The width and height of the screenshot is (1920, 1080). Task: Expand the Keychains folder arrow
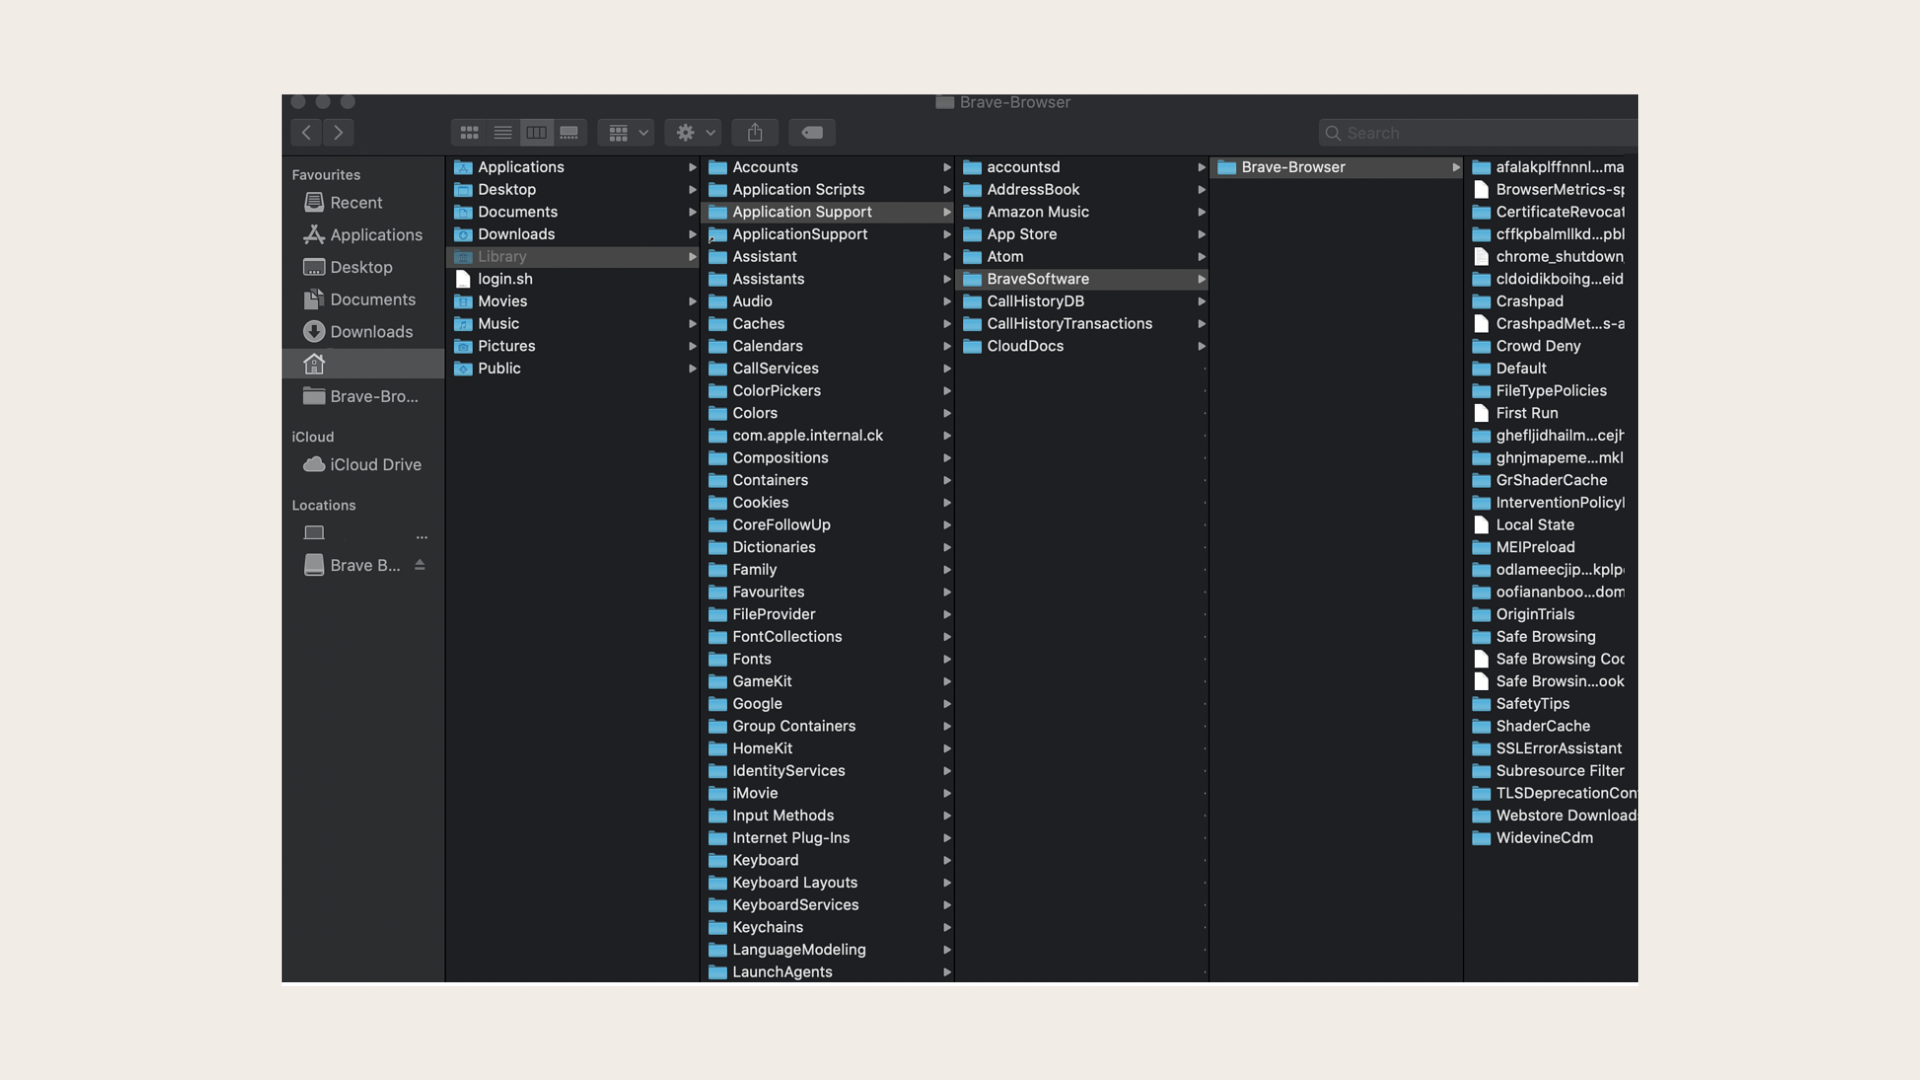tap(947, 927)
